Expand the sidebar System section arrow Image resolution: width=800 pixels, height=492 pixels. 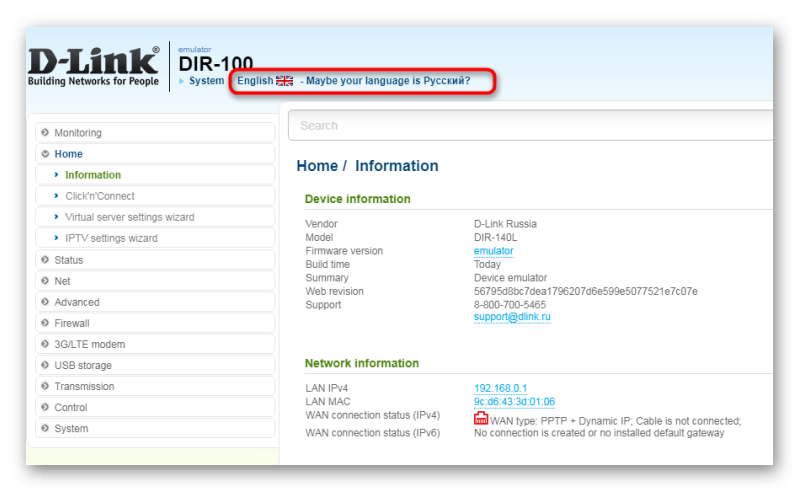(x=45, y=428)
